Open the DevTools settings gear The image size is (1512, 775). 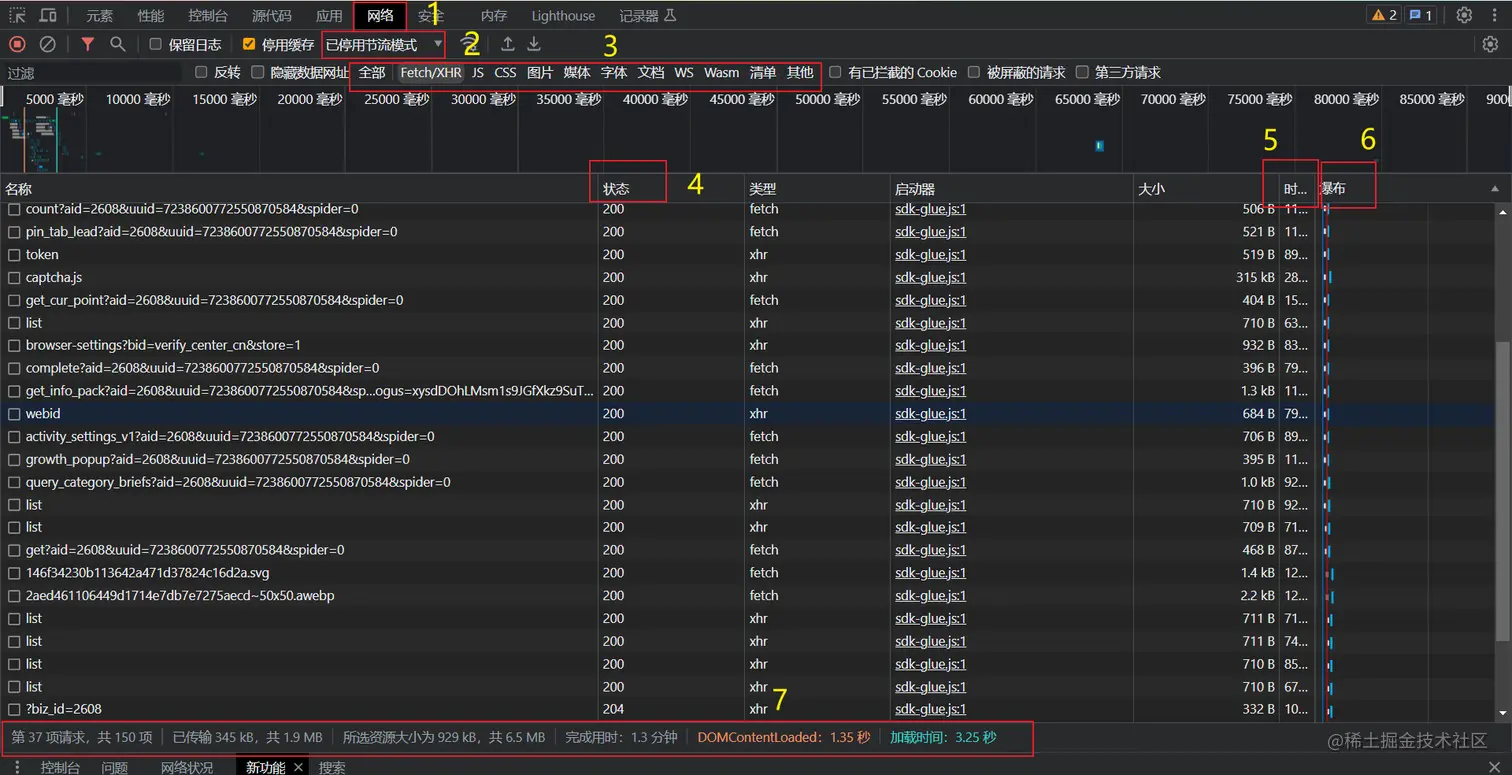[1464, 15]
